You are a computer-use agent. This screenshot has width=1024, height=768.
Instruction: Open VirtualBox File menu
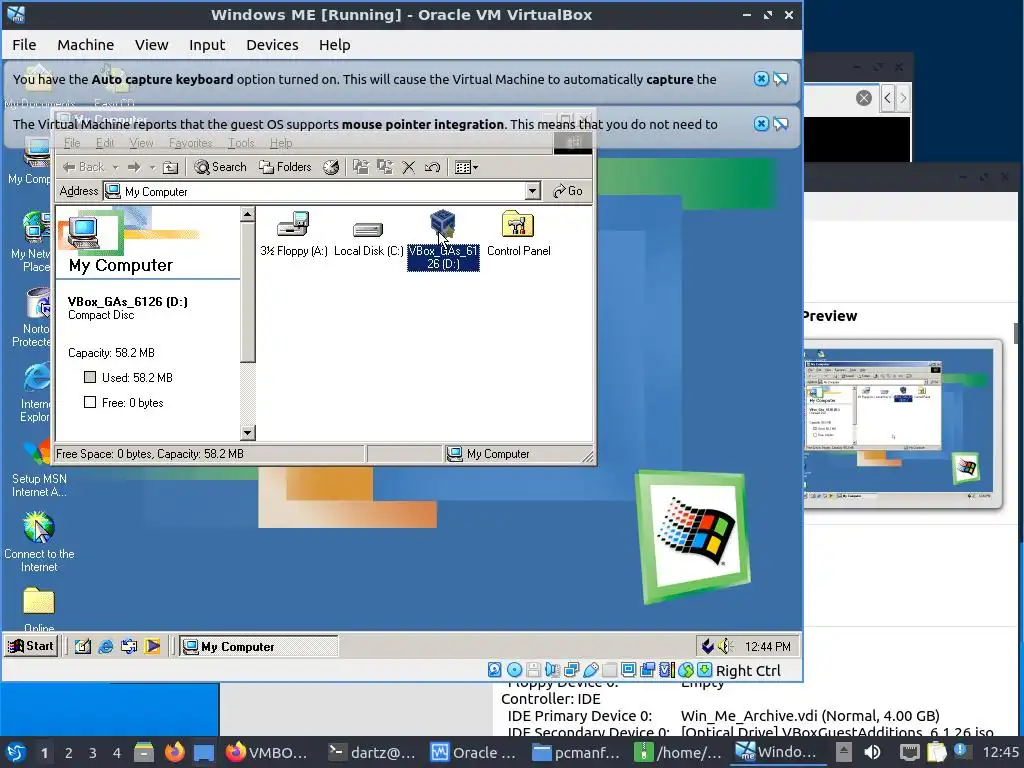[24, 44]
